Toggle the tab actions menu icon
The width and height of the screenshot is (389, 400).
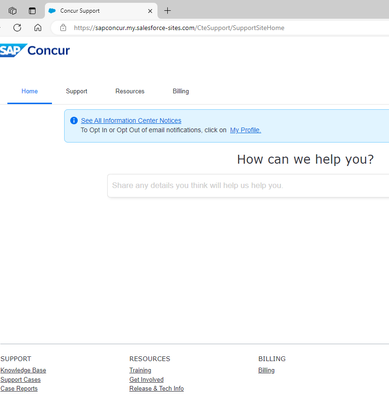click(x=32, y=11)
